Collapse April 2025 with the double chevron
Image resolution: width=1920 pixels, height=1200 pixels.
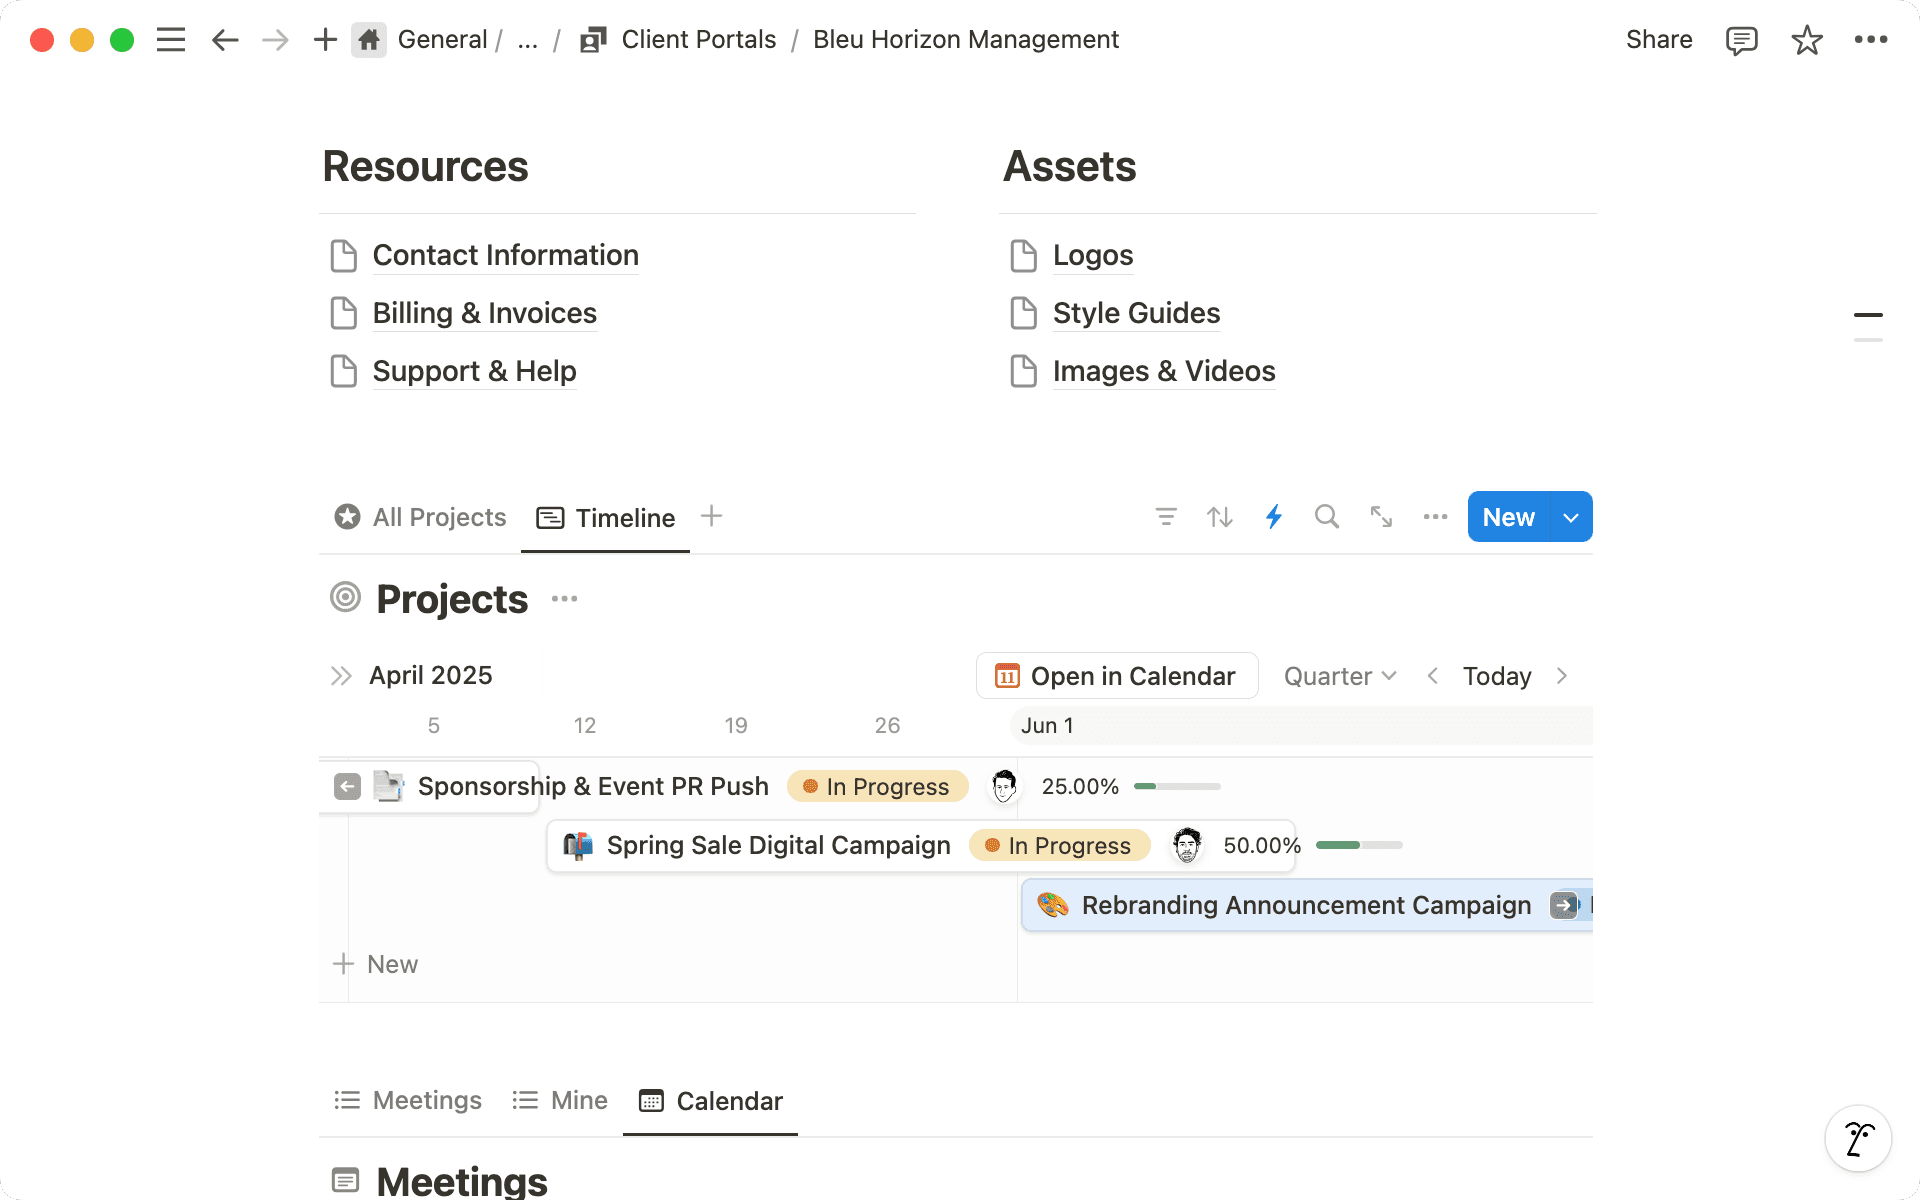pyautogui.click(x=342, y=675)
